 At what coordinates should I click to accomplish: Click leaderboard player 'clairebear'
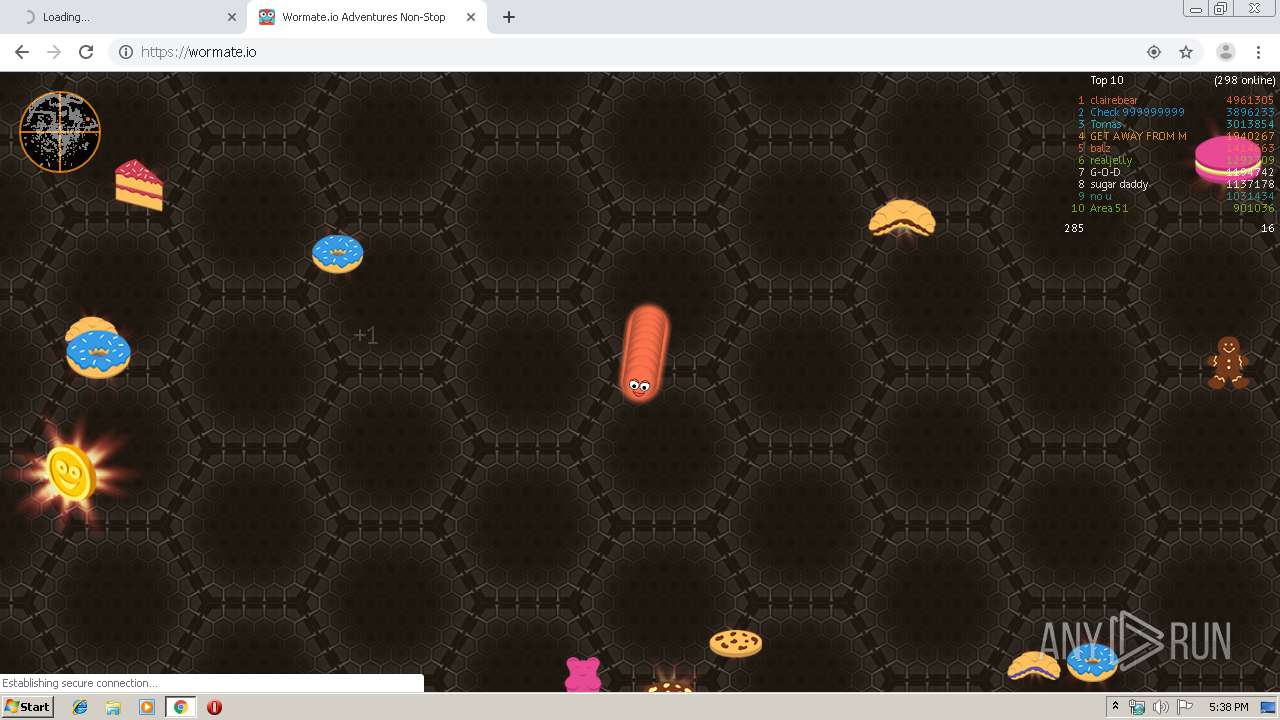pos(1114,100)
